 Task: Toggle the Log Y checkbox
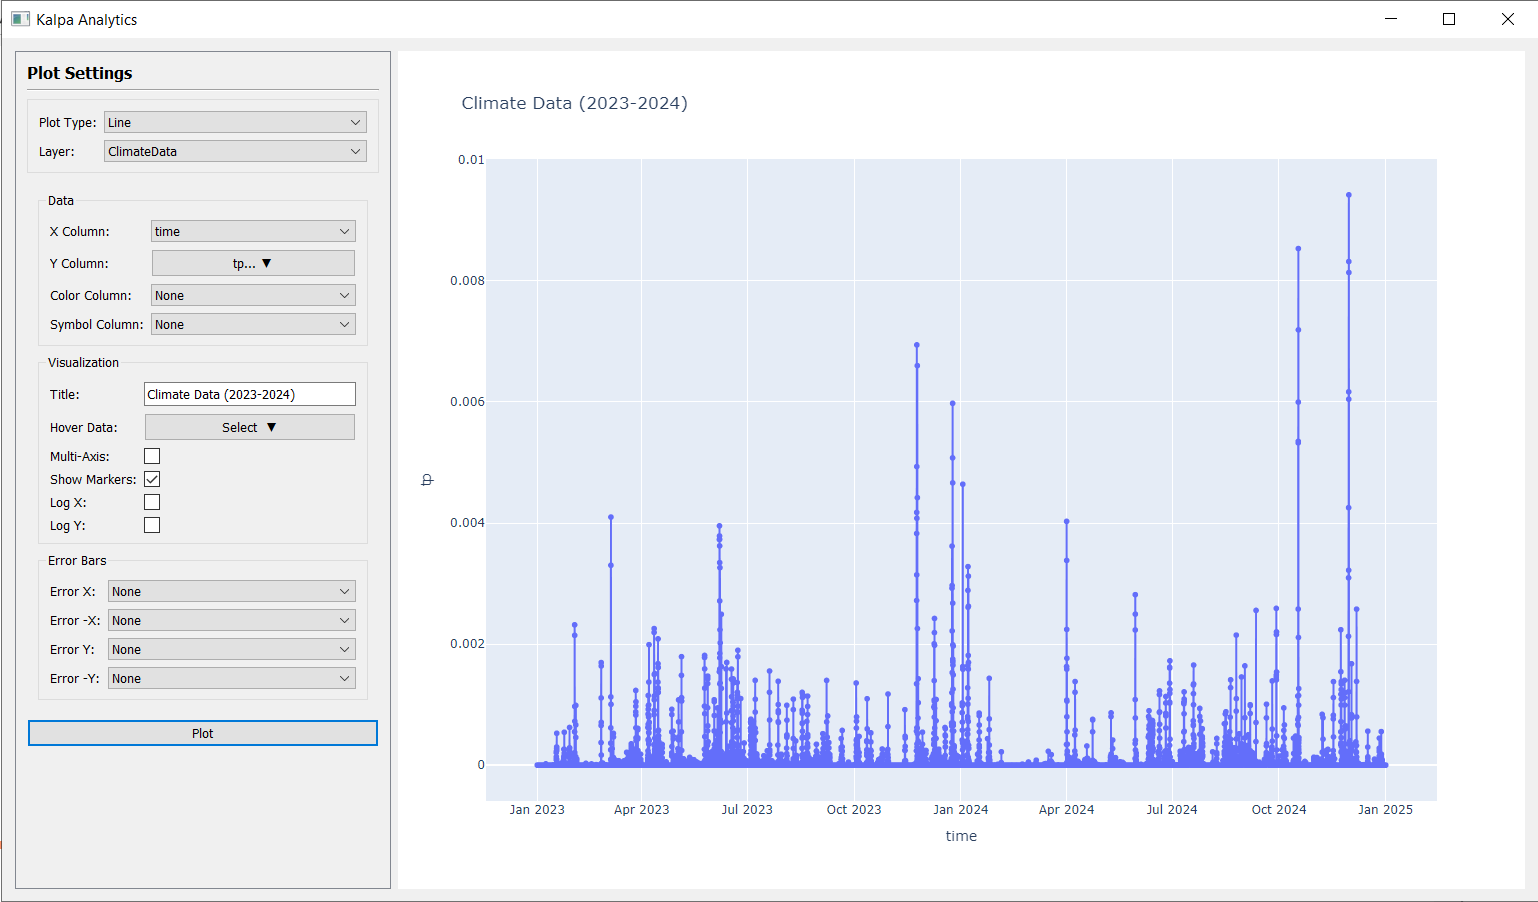(152, 526)
